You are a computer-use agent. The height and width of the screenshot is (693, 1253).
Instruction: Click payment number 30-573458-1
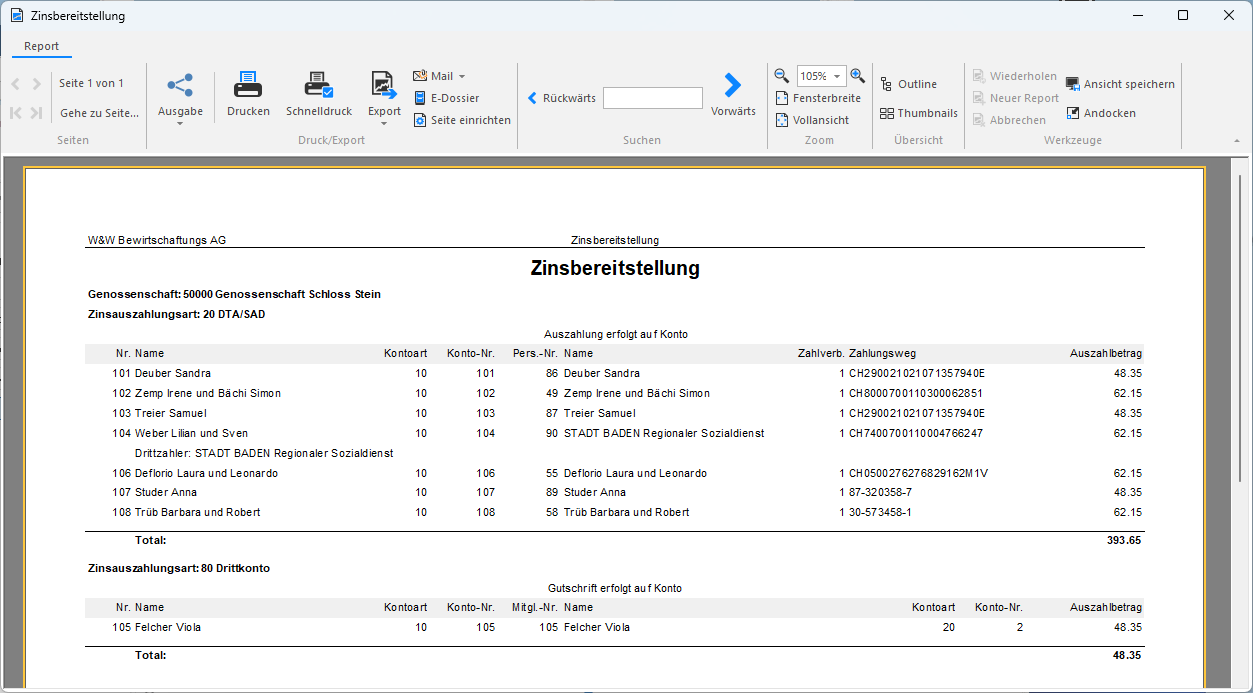pyautogui.click(x=880, y=512)
